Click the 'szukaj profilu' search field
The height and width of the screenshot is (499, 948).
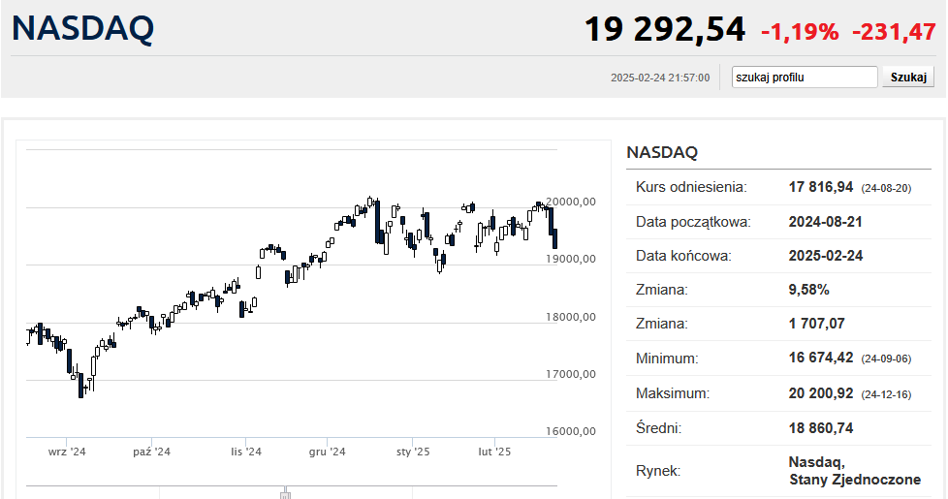[804, 77]
